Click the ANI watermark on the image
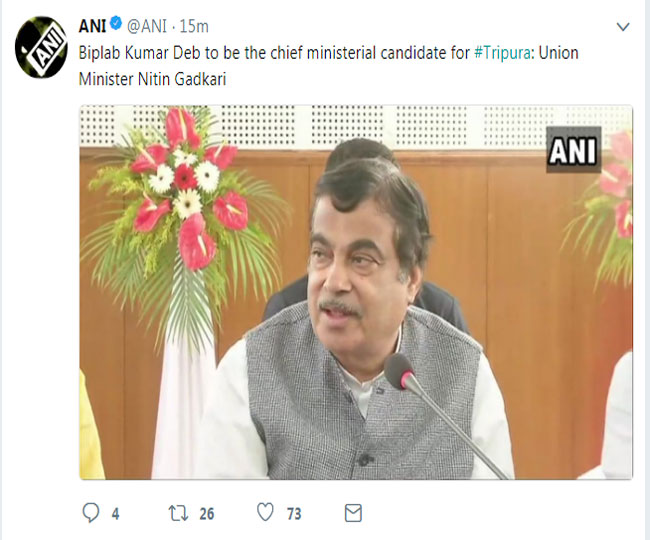 573,154
